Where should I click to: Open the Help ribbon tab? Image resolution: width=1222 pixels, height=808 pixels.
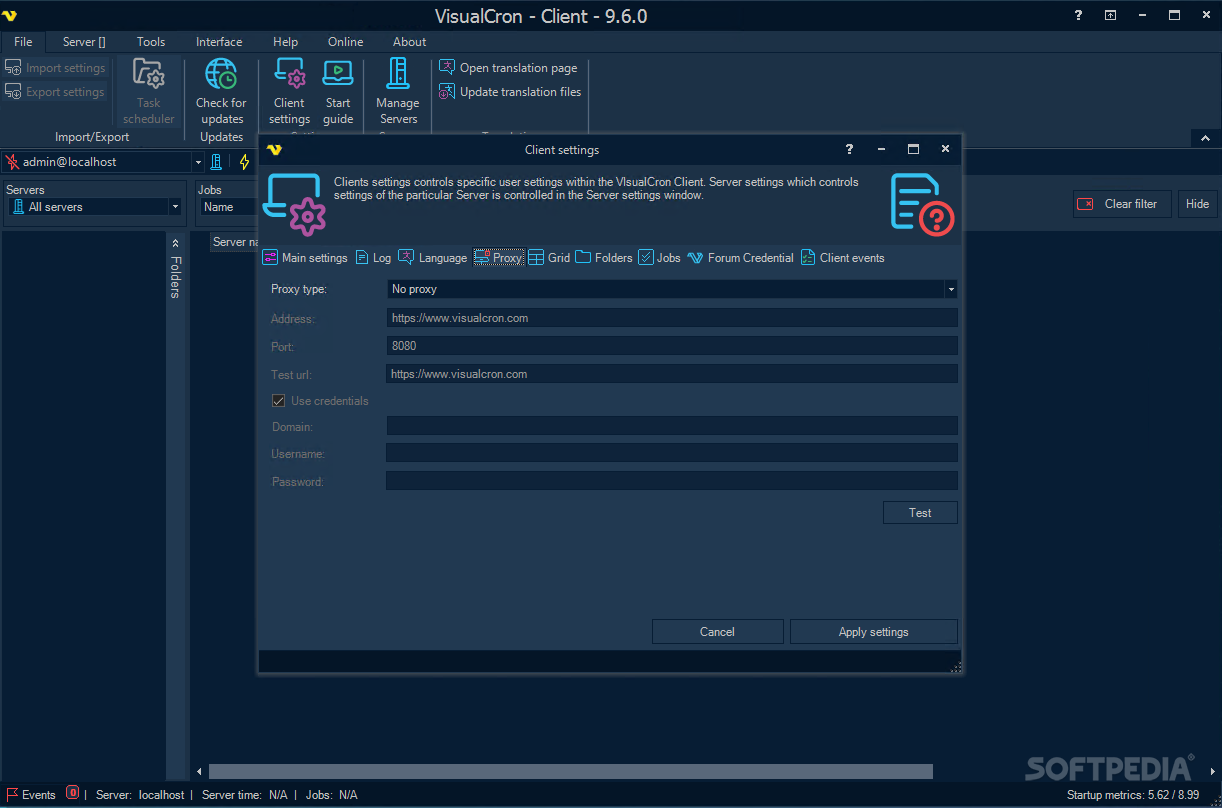click(286, 42)
